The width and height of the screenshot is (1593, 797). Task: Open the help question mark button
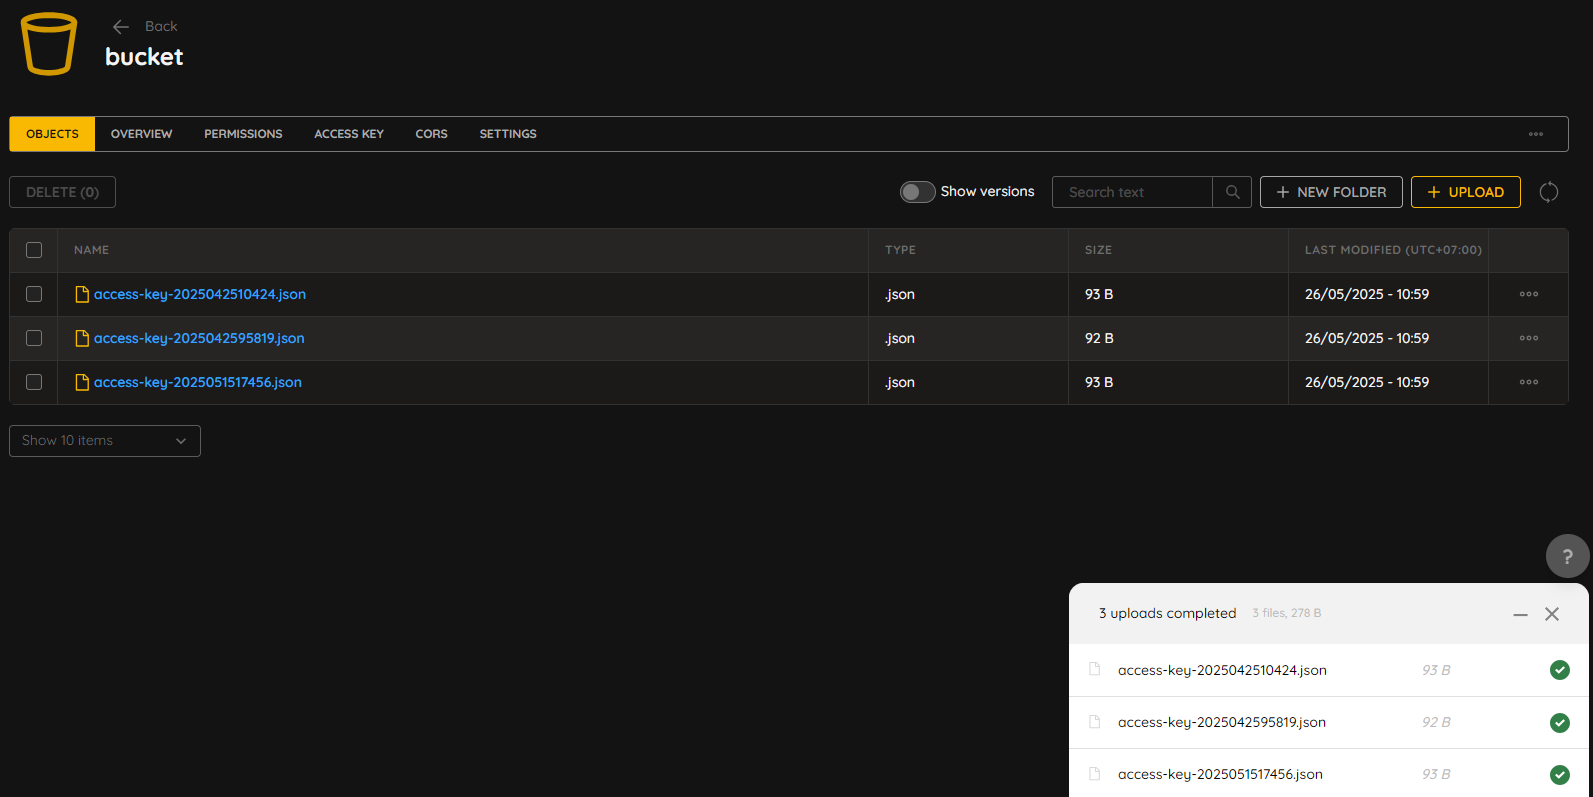(1567, 556)
